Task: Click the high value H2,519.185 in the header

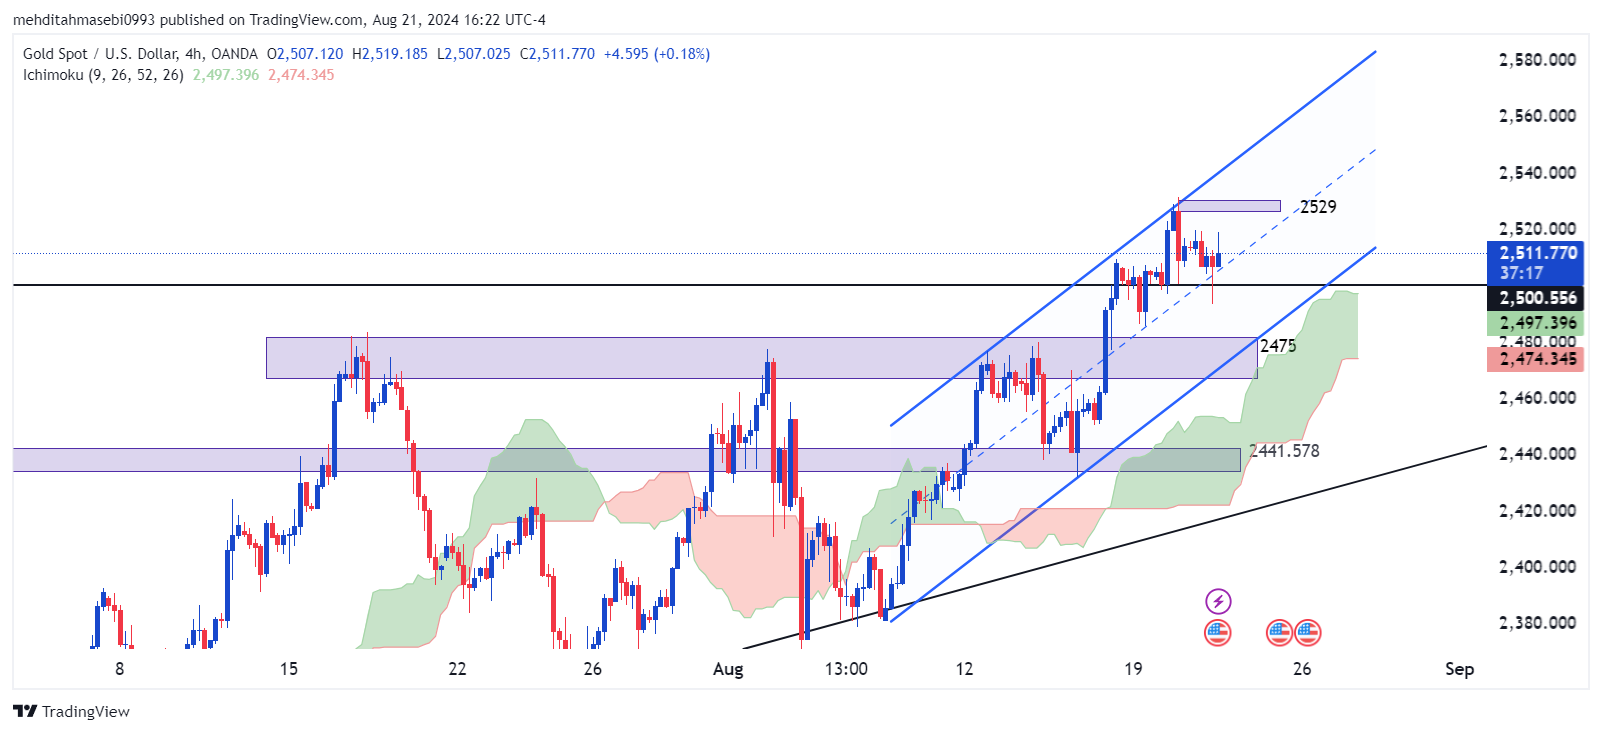Action: (x=390, y=54)
